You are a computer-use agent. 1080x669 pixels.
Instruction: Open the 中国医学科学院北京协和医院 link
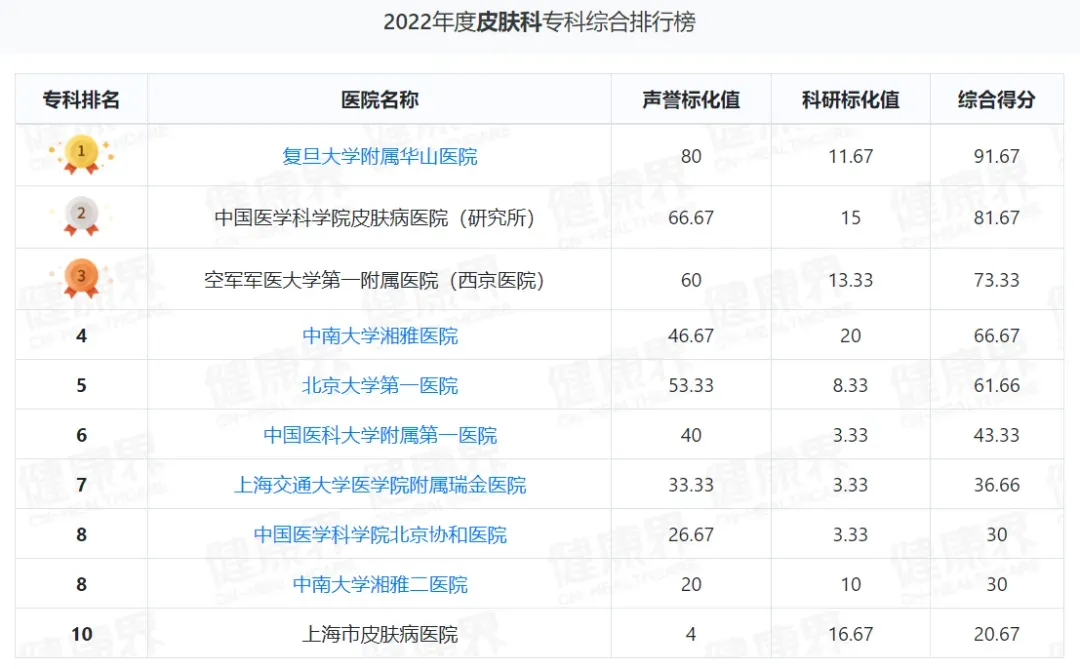click(380, 534)
